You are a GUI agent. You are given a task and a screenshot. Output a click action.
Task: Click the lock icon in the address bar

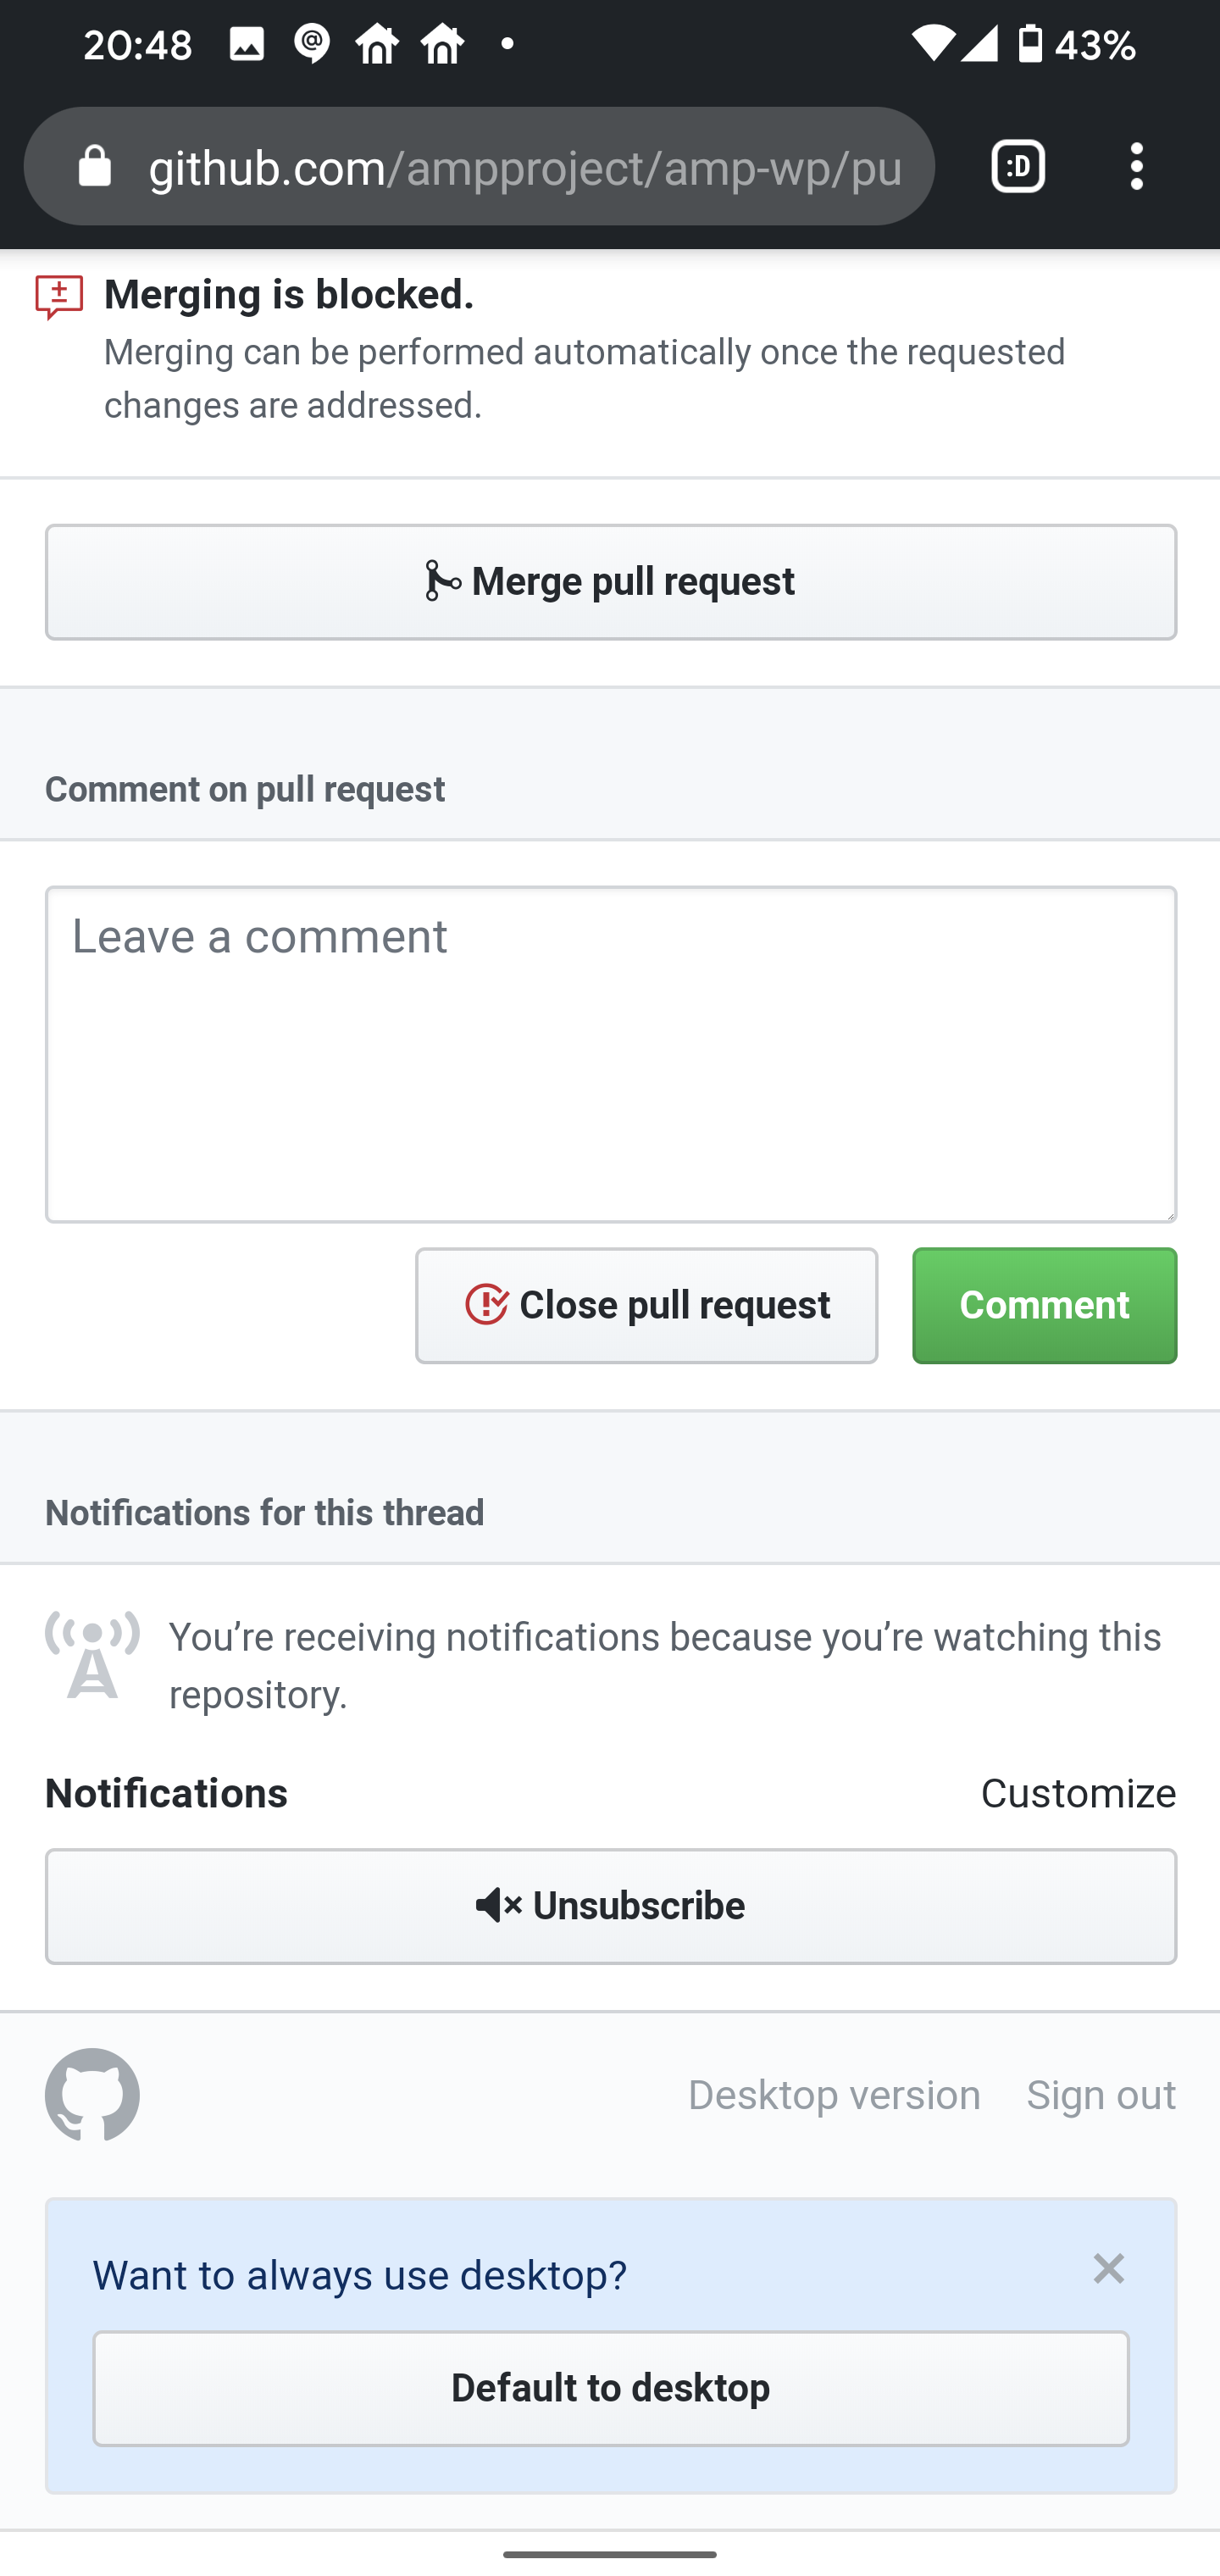point(93,166)
